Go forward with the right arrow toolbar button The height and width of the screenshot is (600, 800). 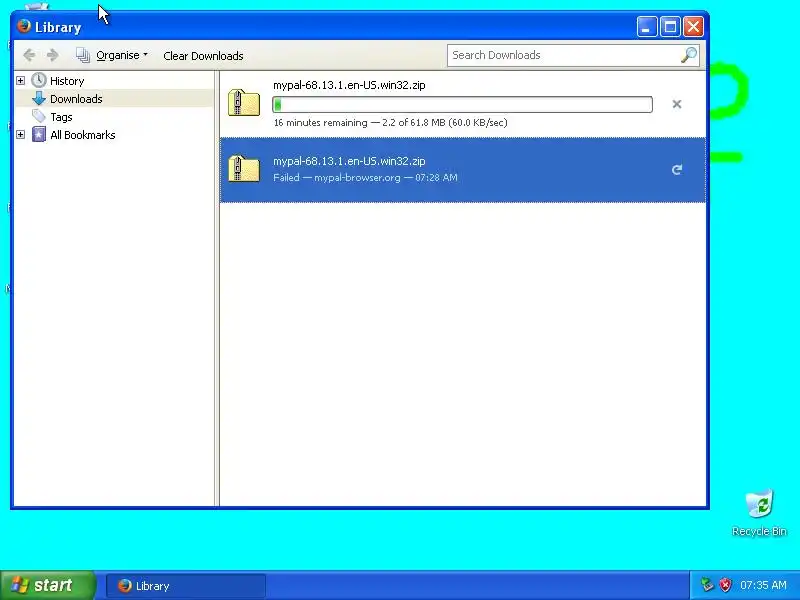click(52, 55)
